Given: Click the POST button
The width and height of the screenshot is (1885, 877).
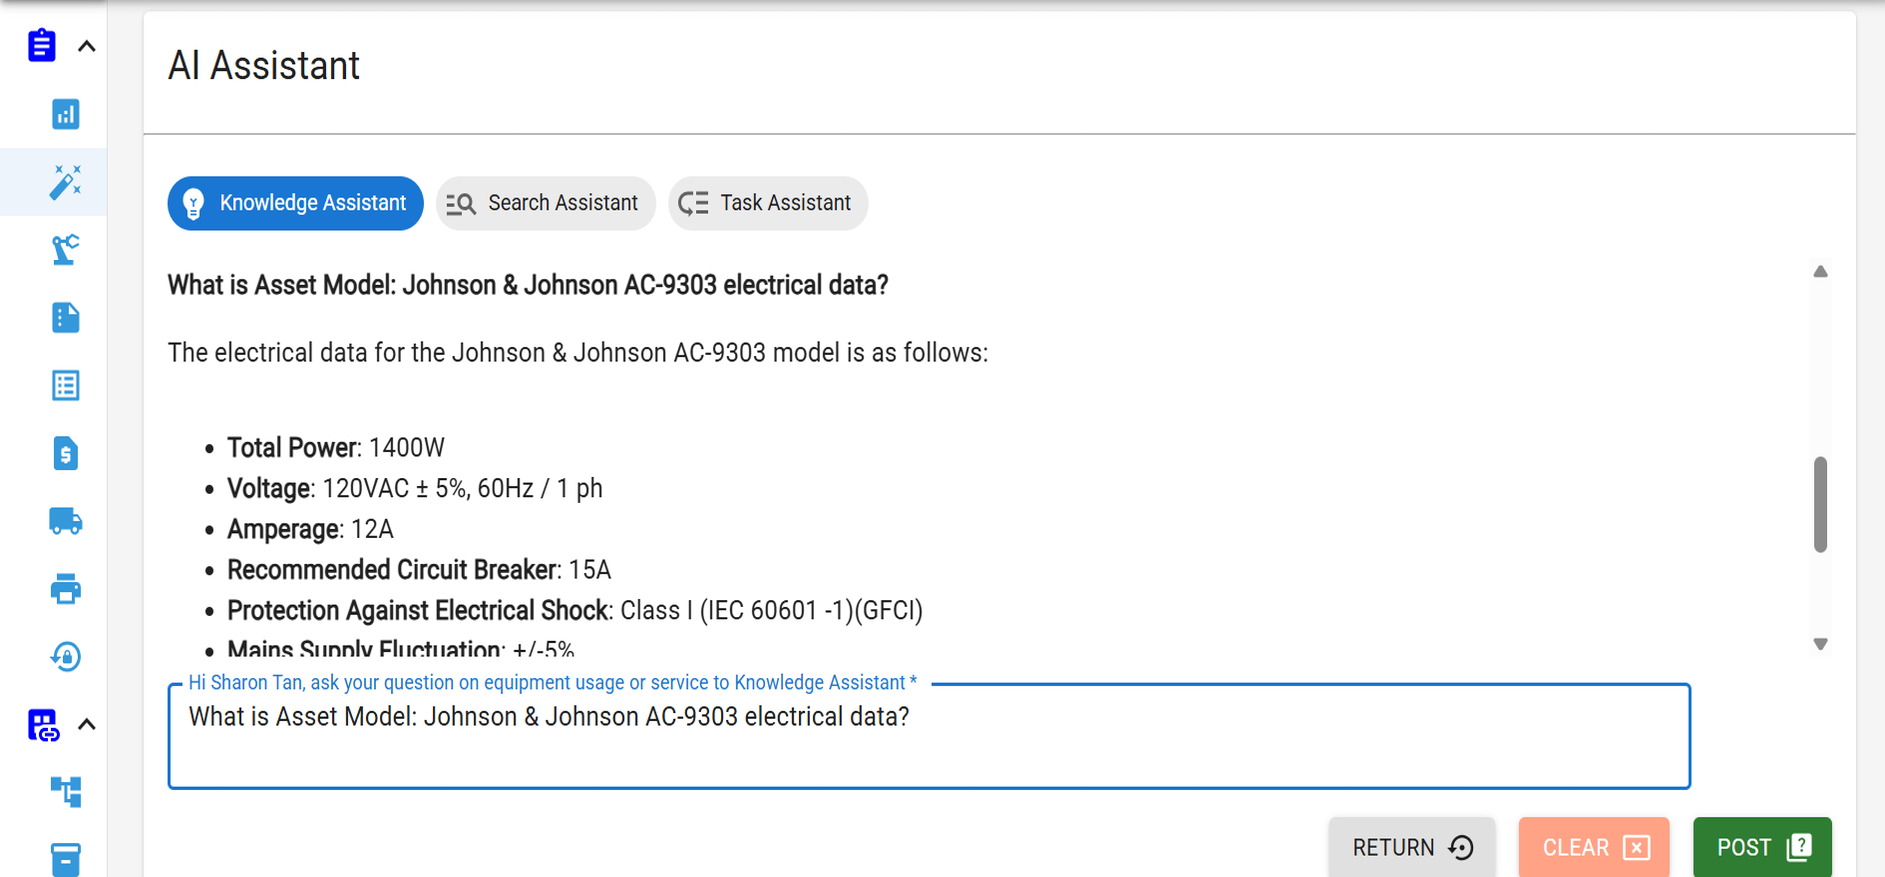Looking at the screenshot, I should tap(1762, 848).
